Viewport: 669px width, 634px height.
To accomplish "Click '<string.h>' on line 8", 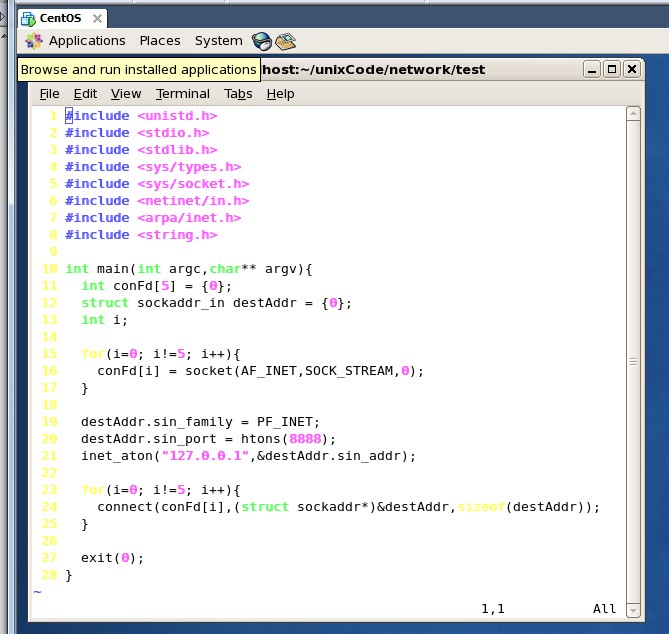I will [177, 235].
